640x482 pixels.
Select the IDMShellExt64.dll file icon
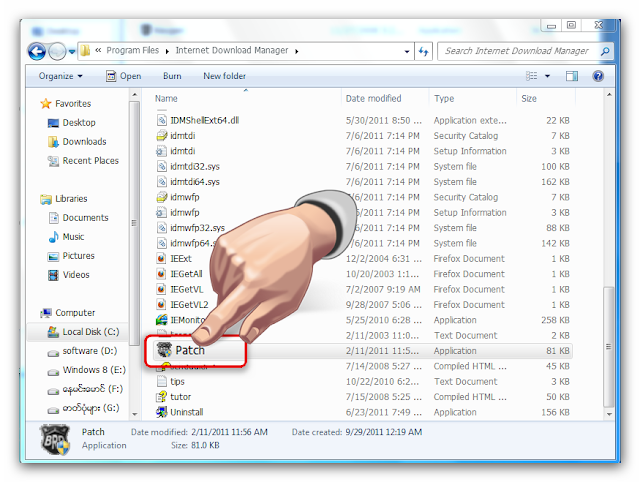pyautogui.click(x=162, y=120)
